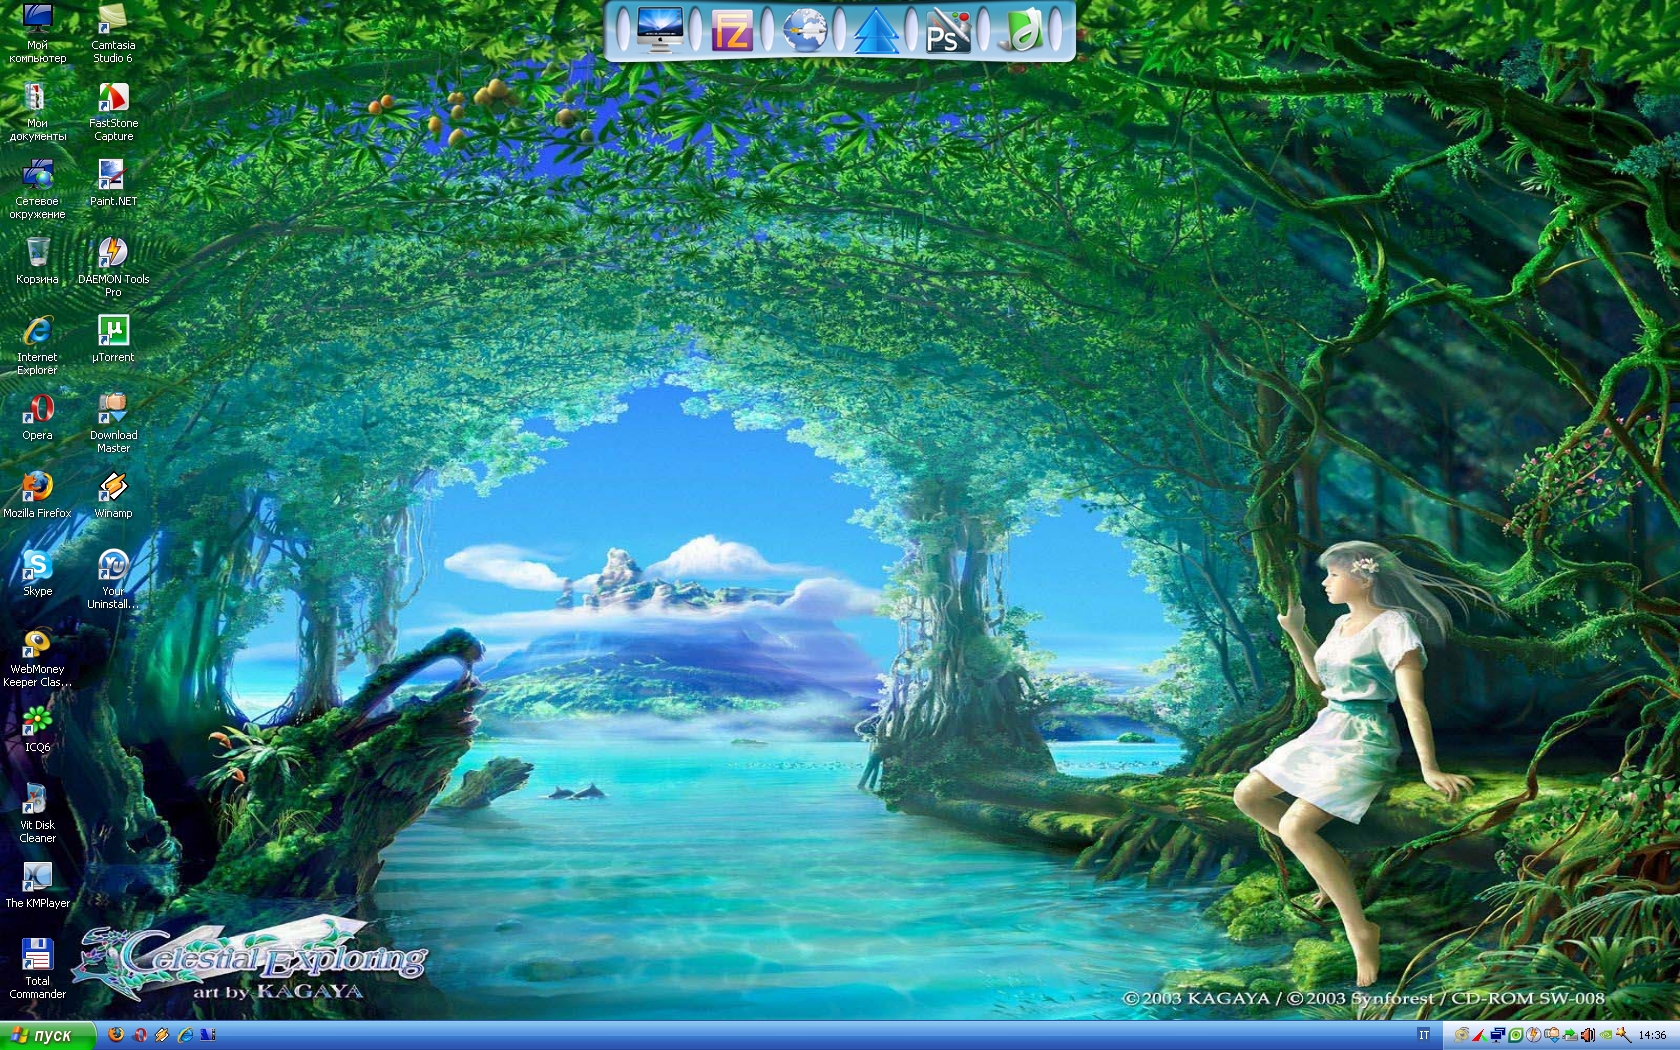
Task: Select the Winamp desktop shortcut
Action: pyautogui.click(x=113, y=494)
